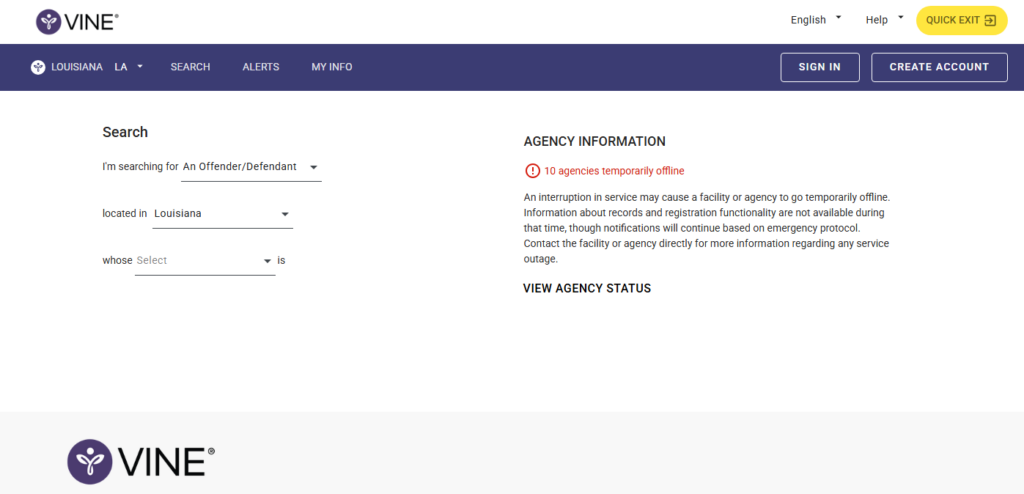Click the red warning exclamation icon

tap(532, 171)
